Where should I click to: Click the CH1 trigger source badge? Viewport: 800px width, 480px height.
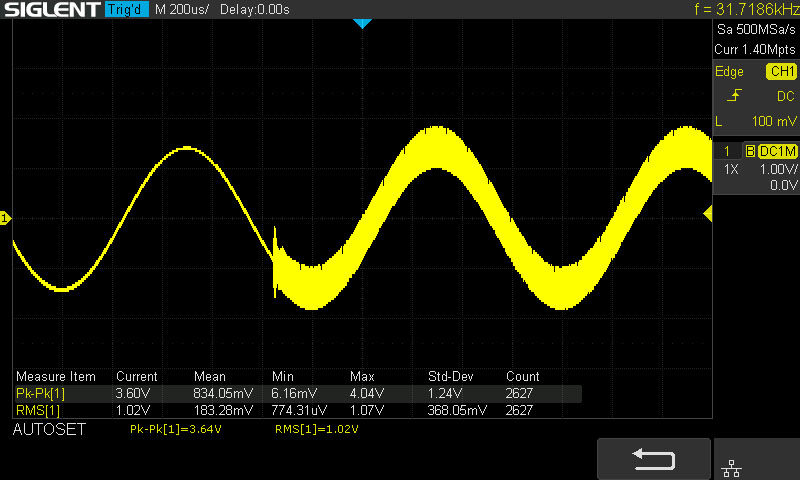(782, 71)
